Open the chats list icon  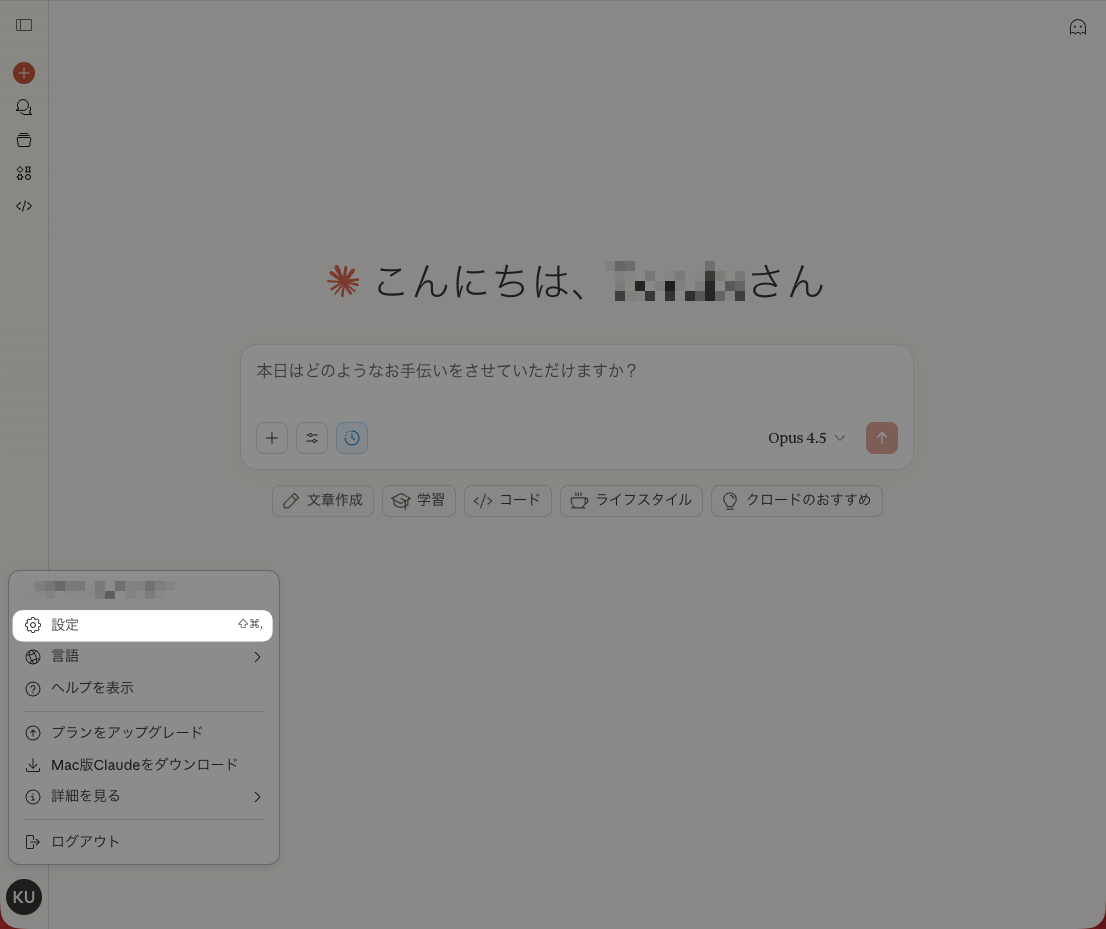24,107
